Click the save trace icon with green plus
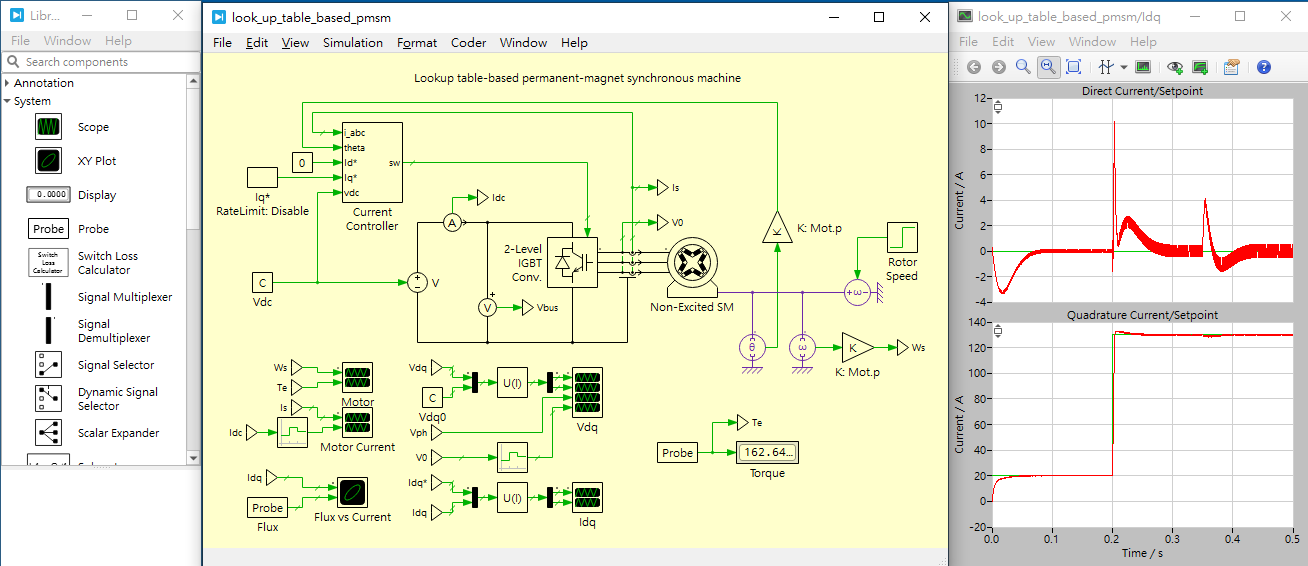 coord(1199,67)
